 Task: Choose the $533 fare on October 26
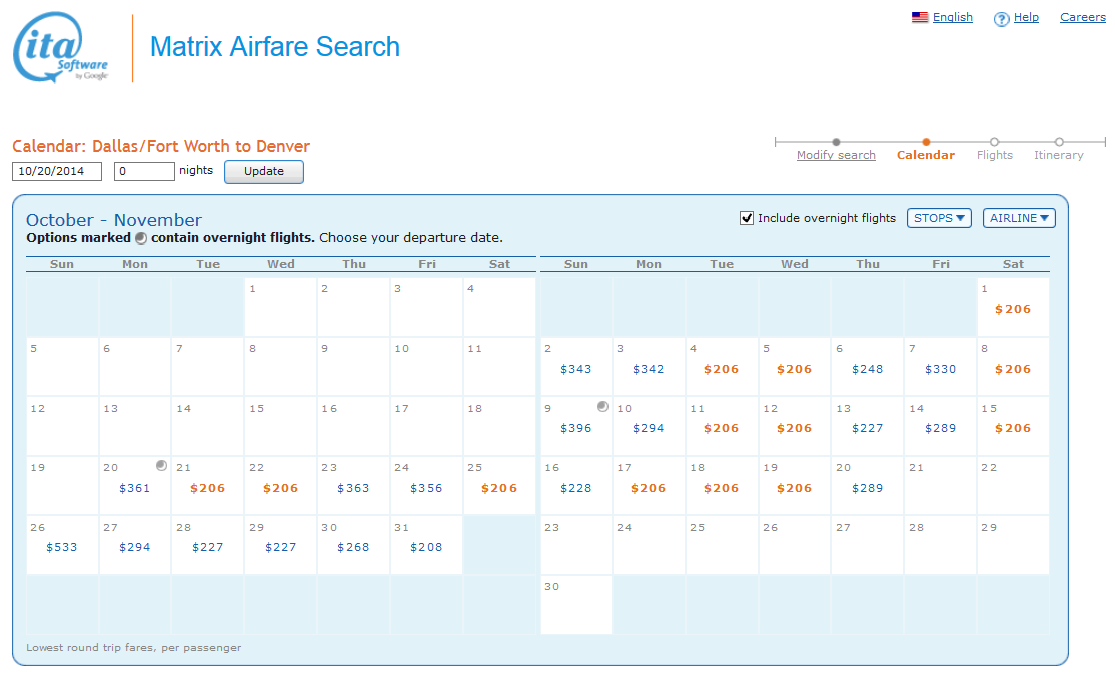62,547
